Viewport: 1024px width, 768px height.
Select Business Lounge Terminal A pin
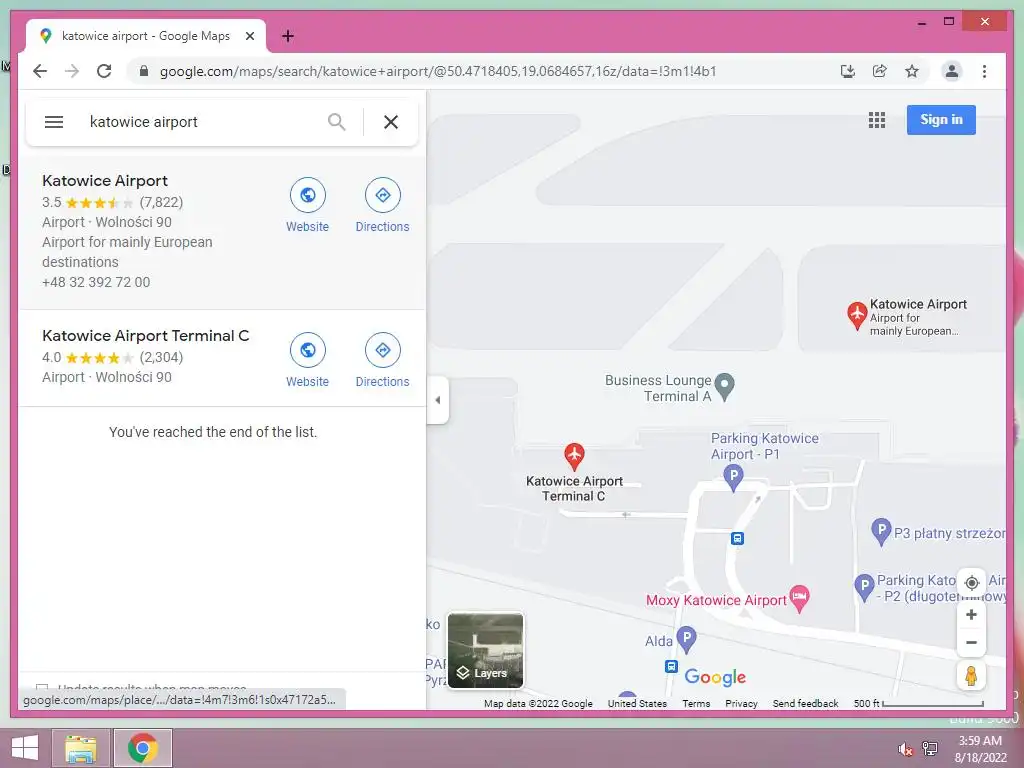coord(724,387)
